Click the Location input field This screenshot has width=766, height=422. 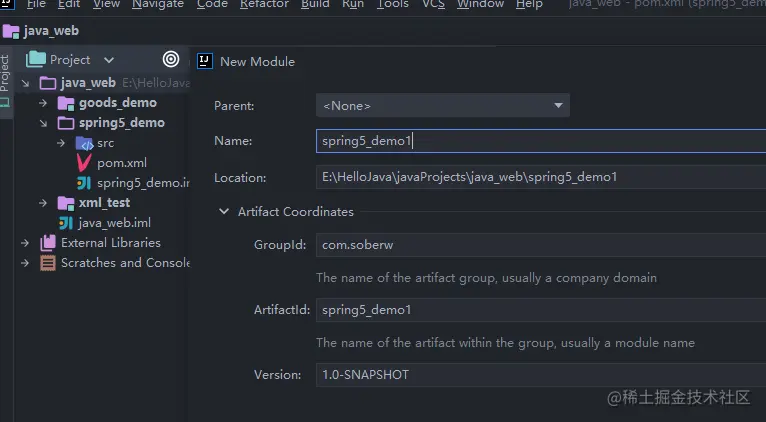tap(541, 177)
